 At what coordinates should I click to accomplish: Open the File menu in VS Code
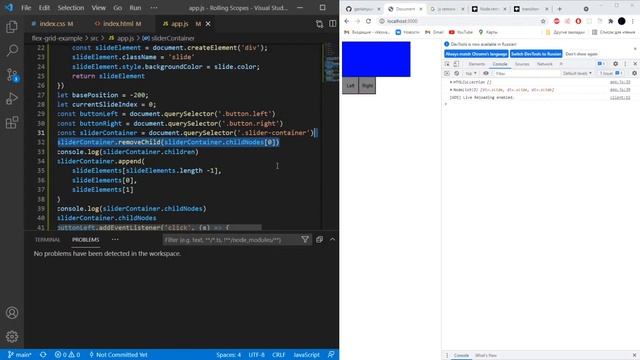coord(26,8)
